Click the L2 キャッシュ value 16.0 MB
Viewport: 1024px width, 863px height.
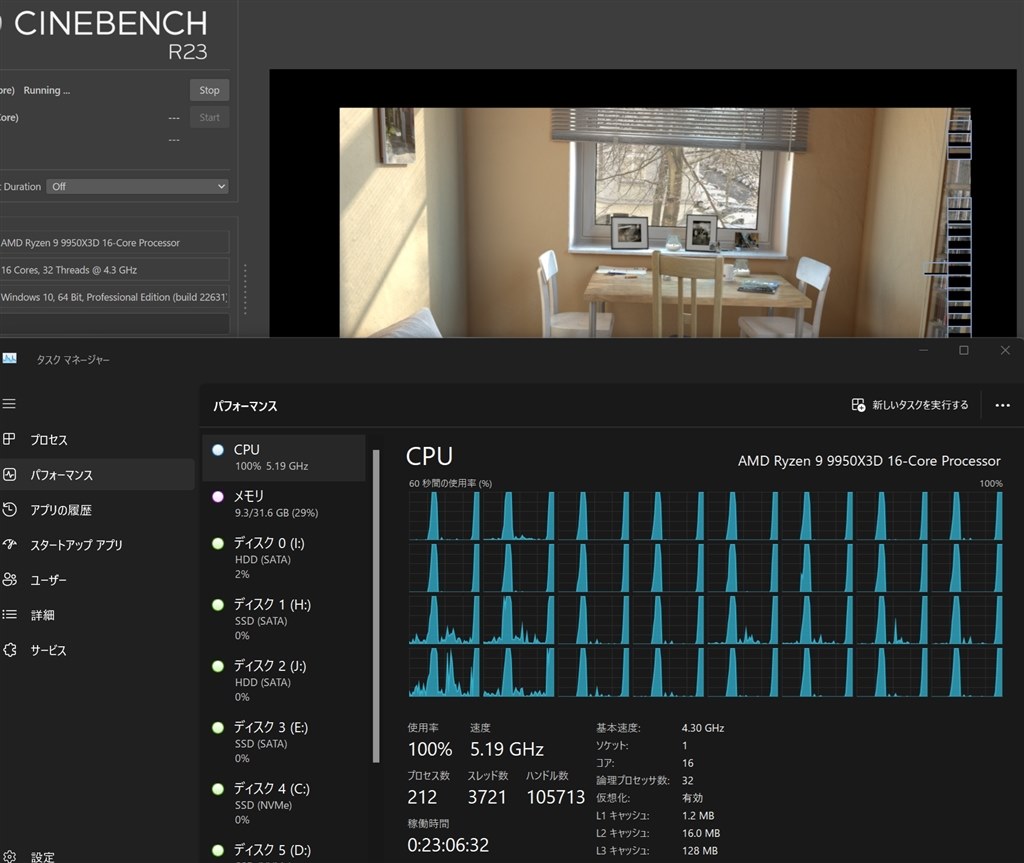coord(701,833)
